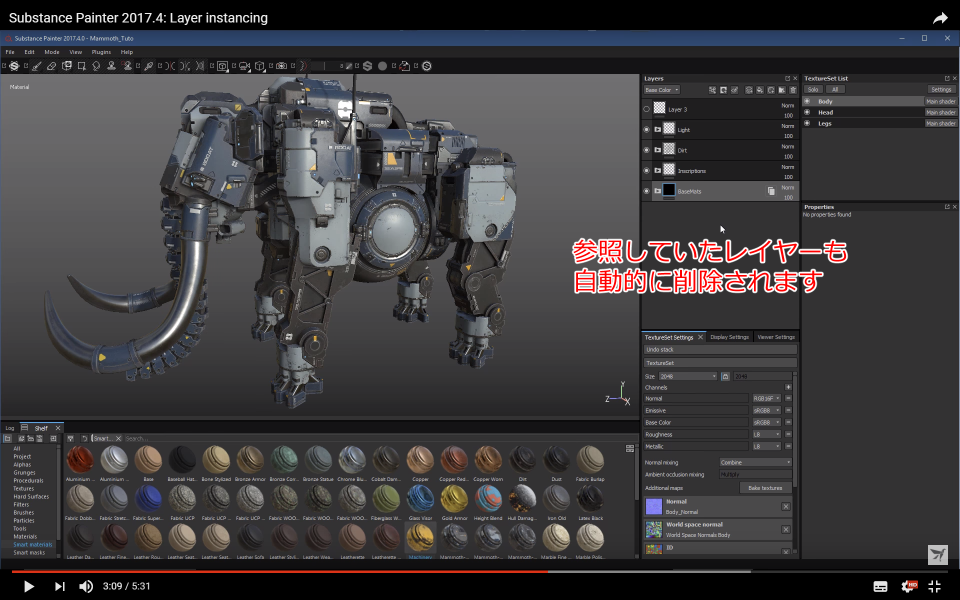Open the 3D/2D viewport mode icon
The height and width of the screenshot is (600, 960).
click(223, 66)
